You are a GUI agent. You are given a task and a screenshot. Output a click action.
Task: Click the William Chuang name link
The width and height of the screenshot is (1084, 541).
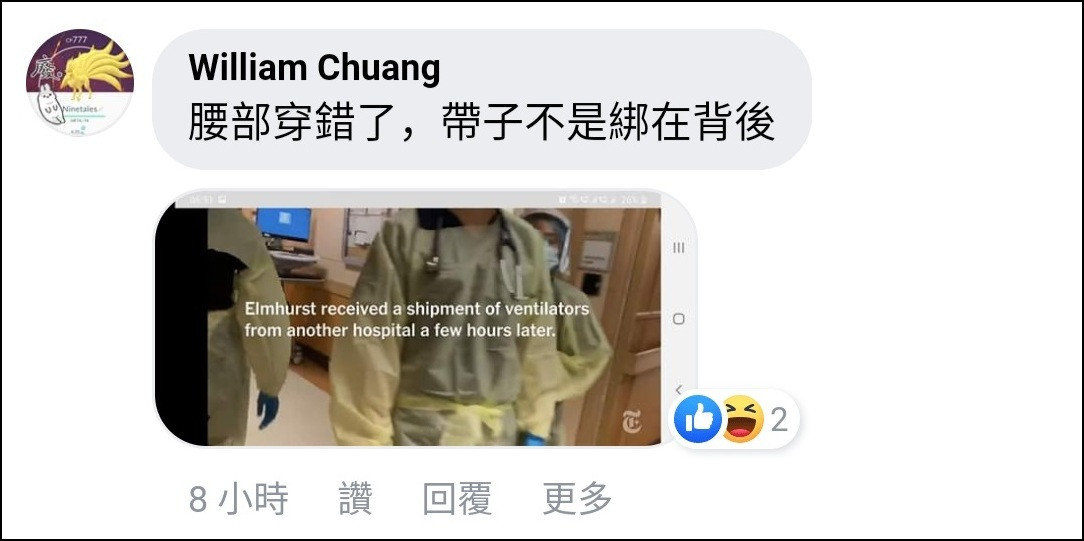coord(314,68)
